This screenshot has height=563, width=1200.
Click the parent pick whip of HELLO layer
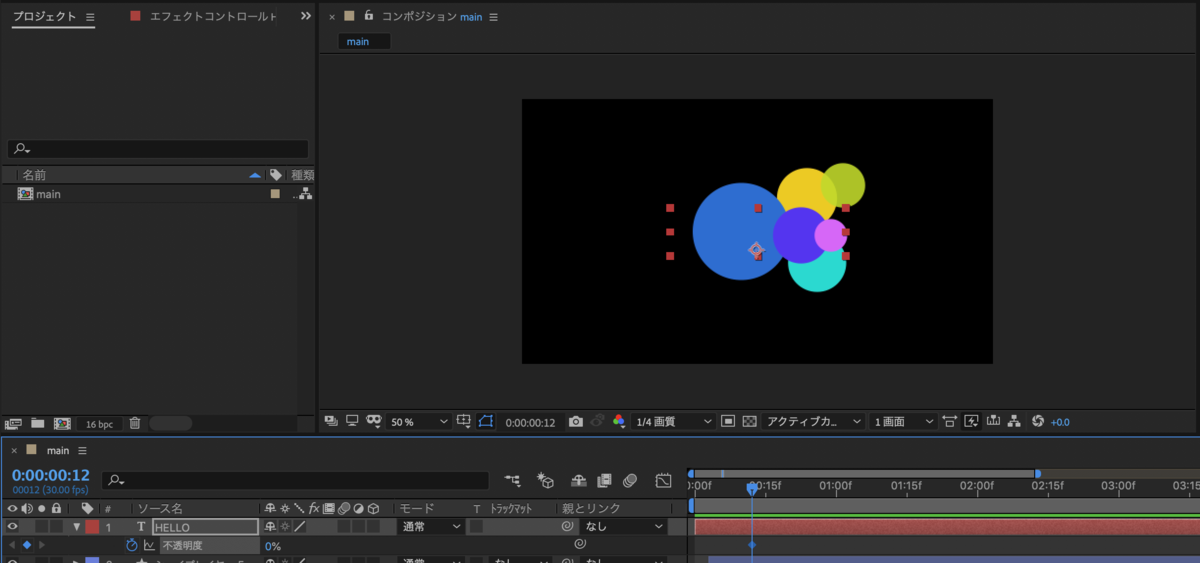pyautogui.click(x=567, y=526)
